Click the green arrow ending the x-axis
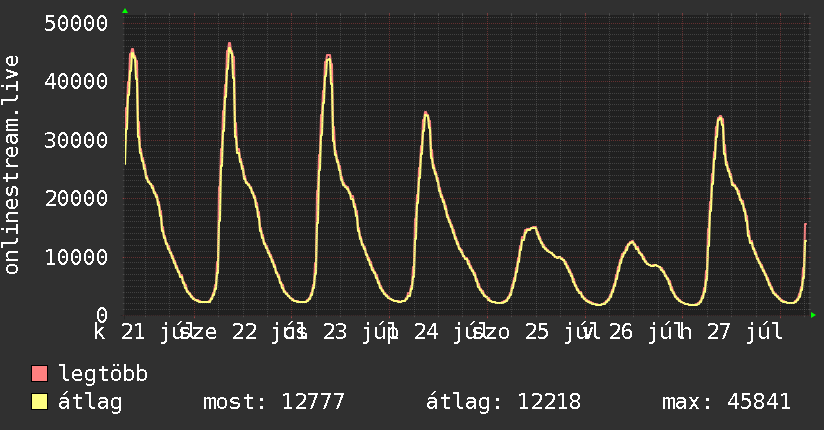 [813, 315]
